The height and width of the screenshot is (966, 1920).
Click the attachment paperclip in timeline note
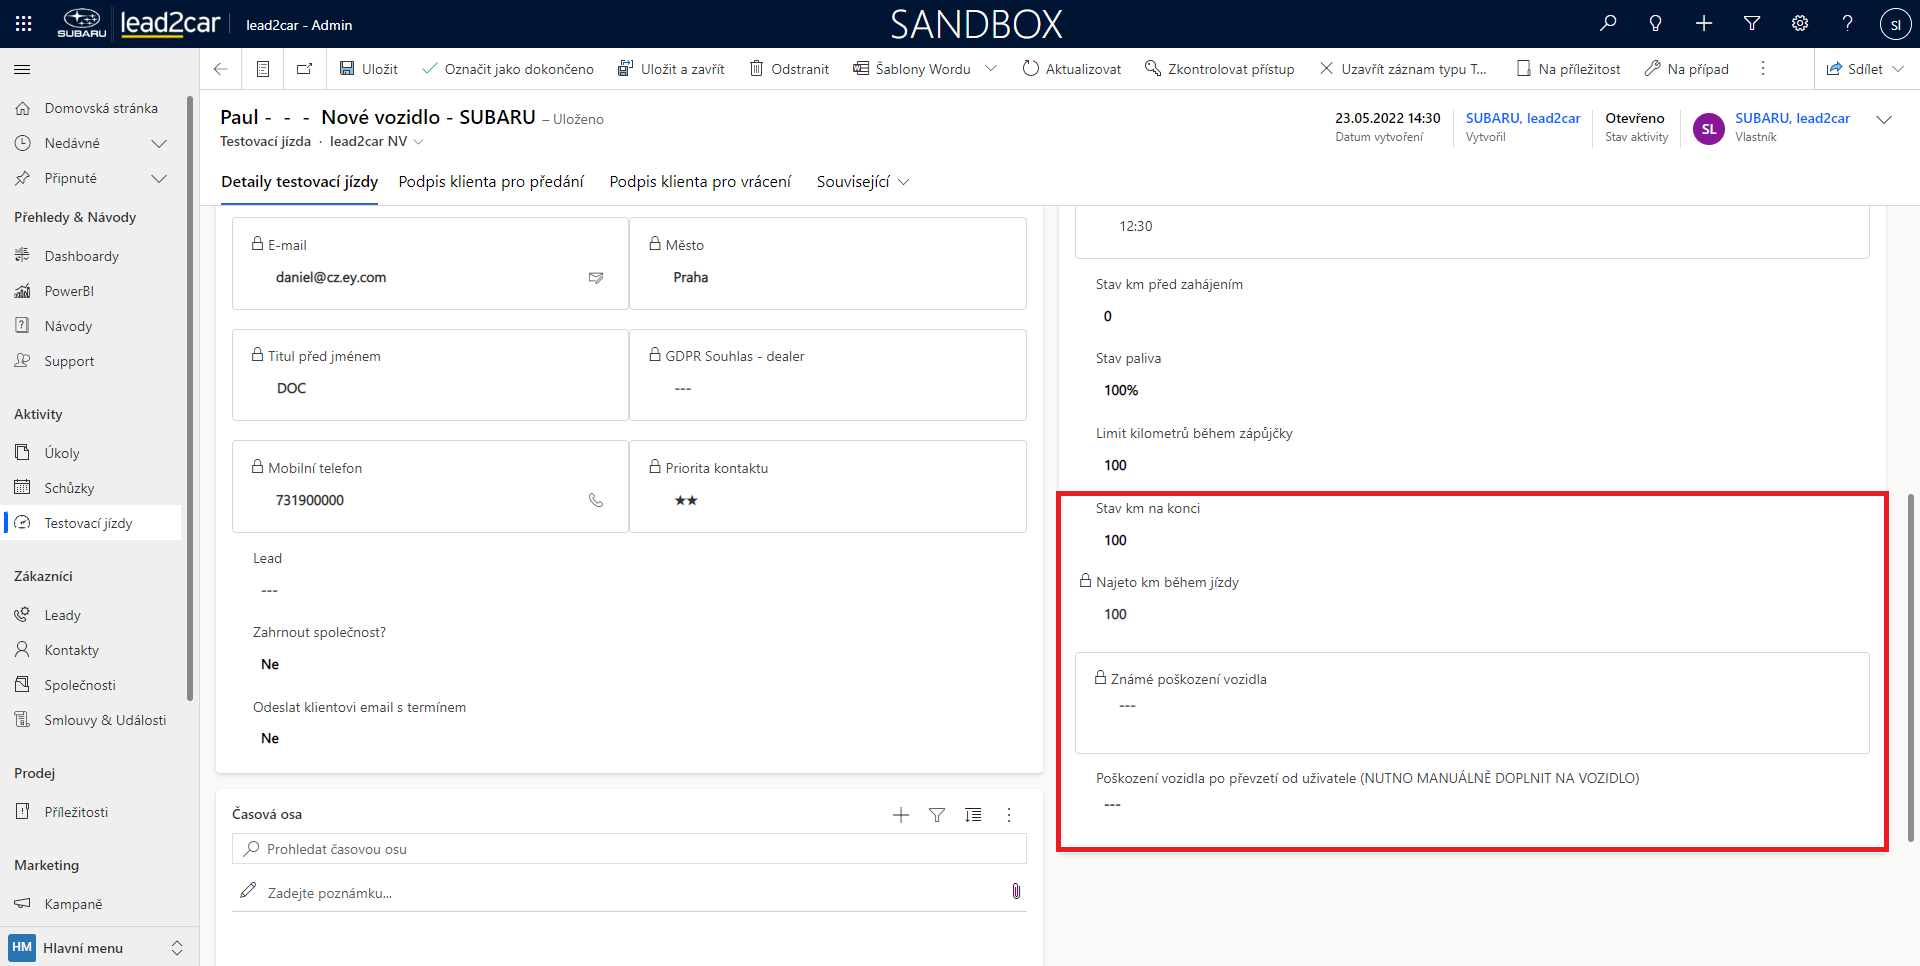[1016, 891]
